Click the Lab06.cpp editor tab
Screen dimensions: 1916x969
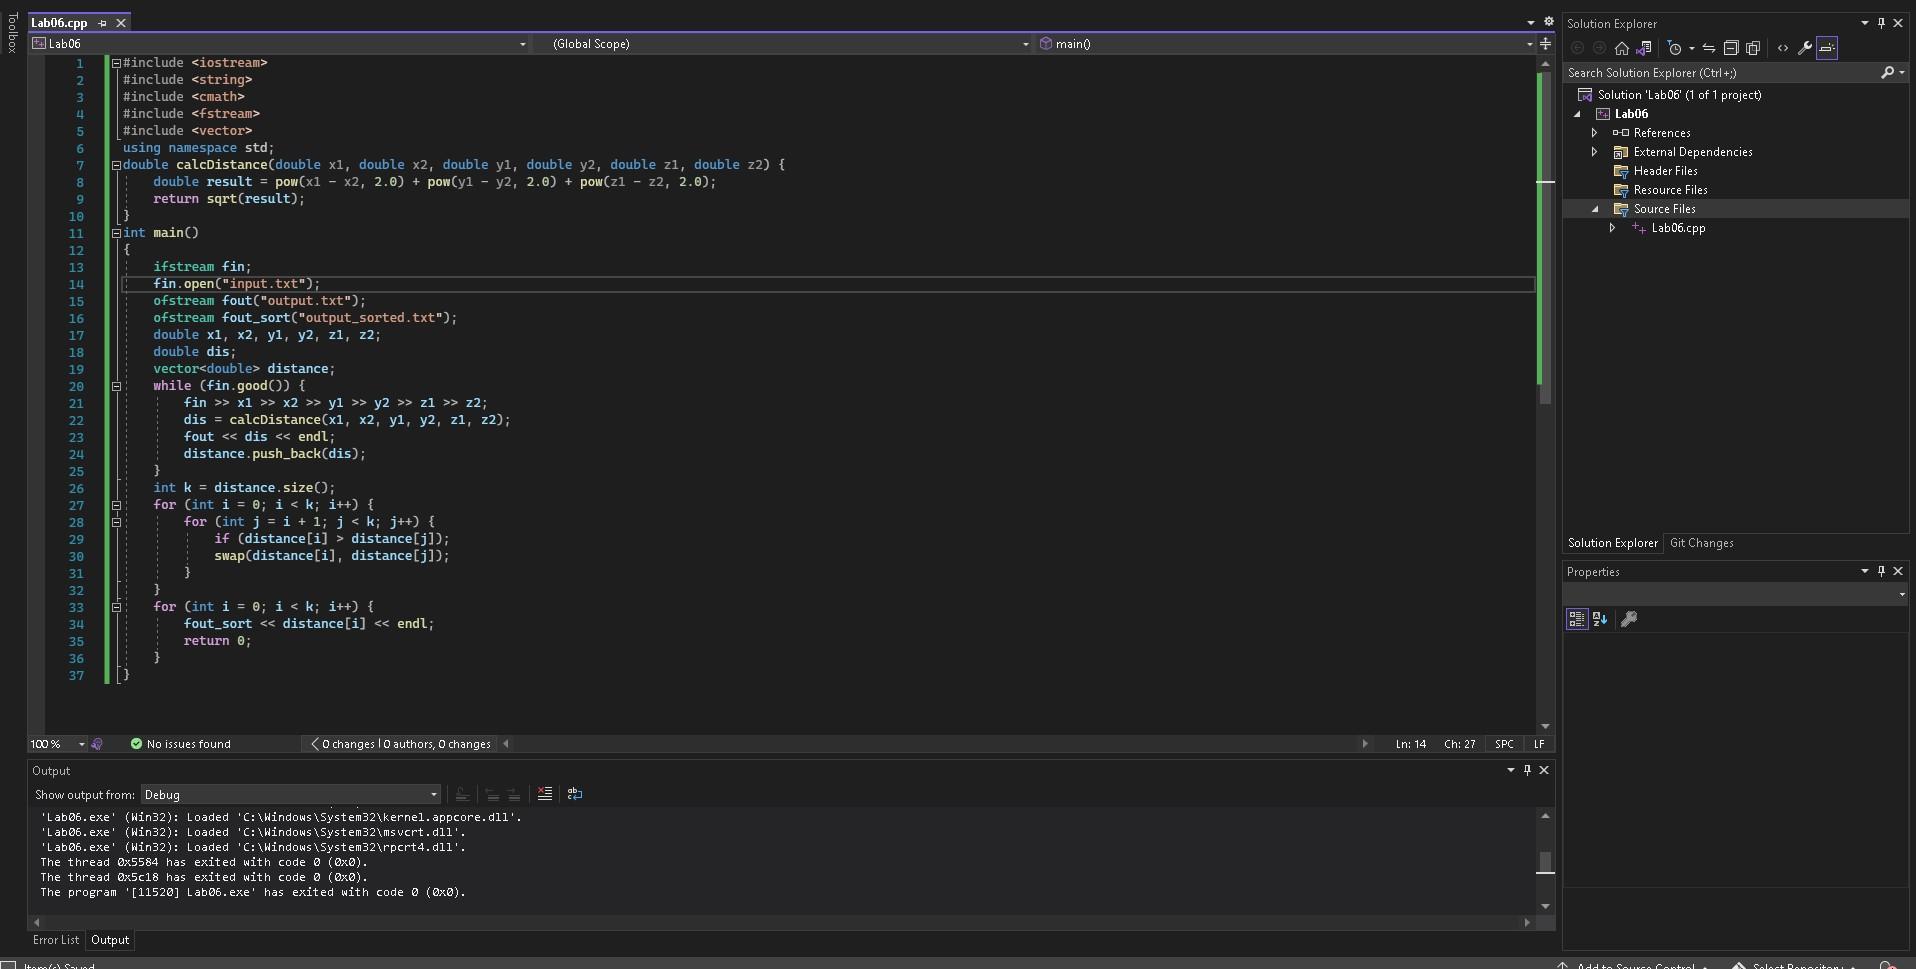(59, 22)
